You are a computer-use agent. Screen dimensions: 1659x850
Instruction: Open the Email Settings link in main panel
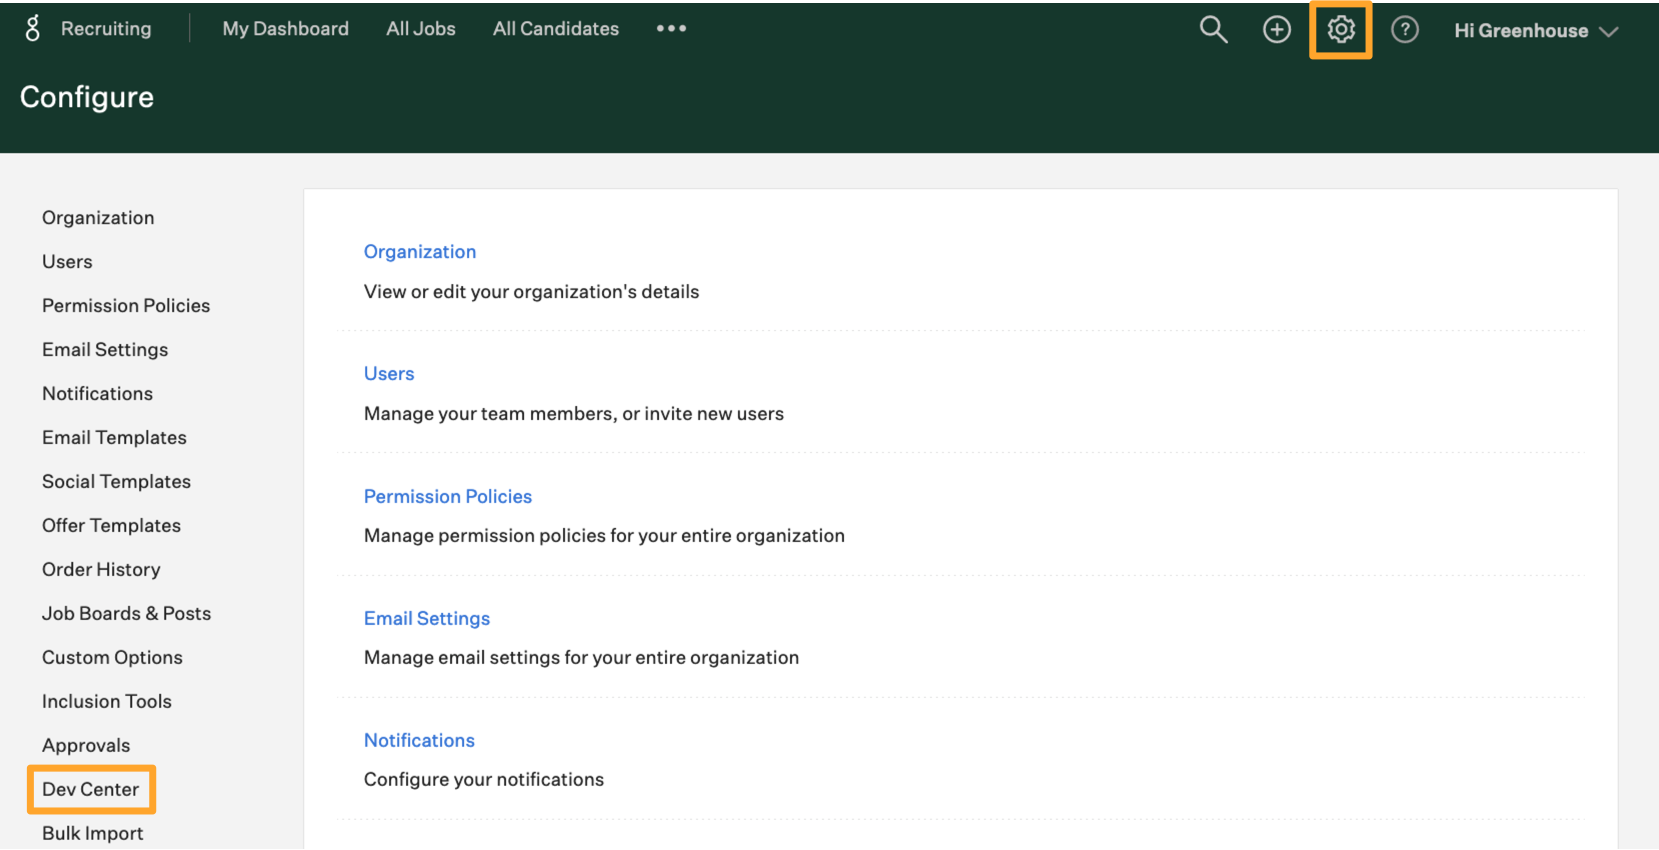(426, 619)
